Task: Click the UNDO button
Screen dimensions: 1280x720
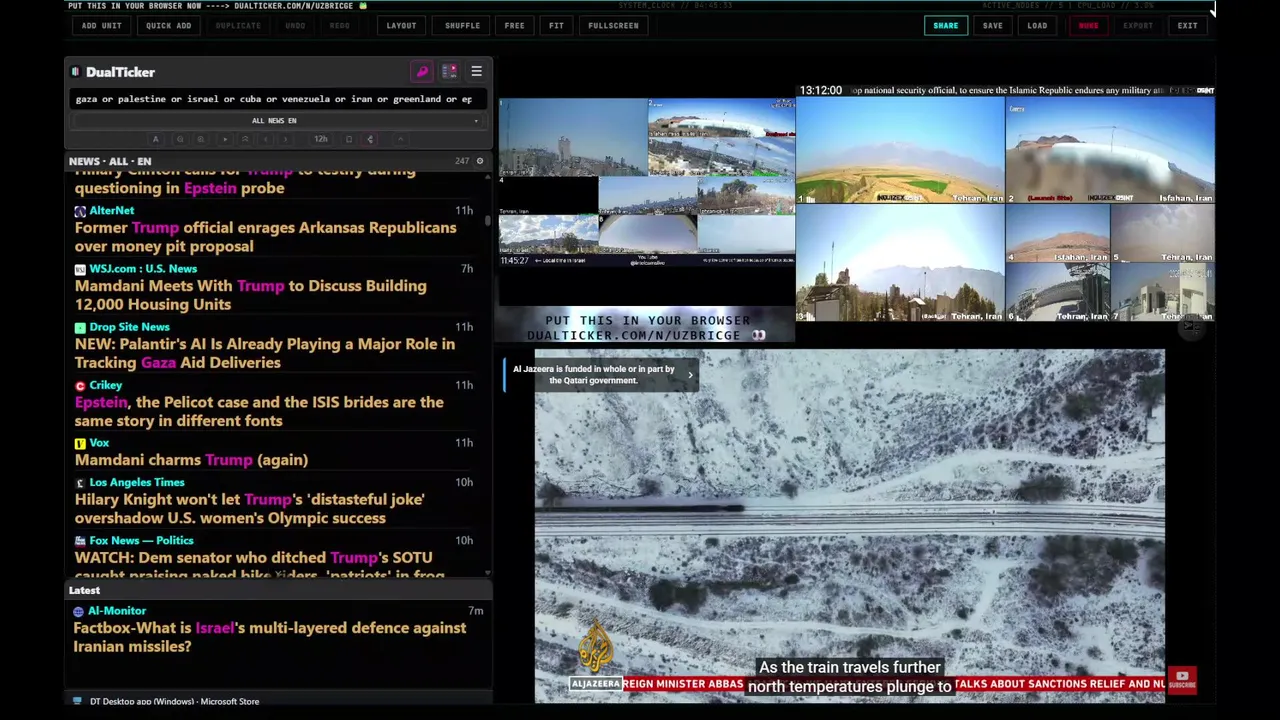Action: (295, 26)
